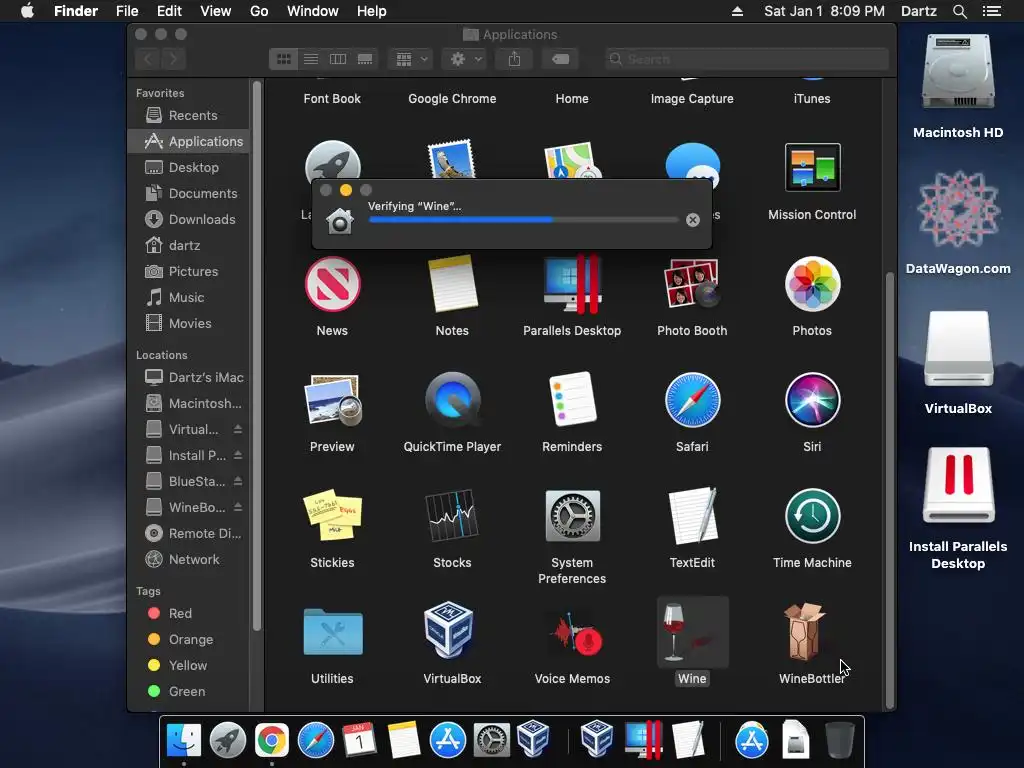1024x768 pixels.
Task: Select Remote Disc in the sidebar
Action: pos(188,534)
